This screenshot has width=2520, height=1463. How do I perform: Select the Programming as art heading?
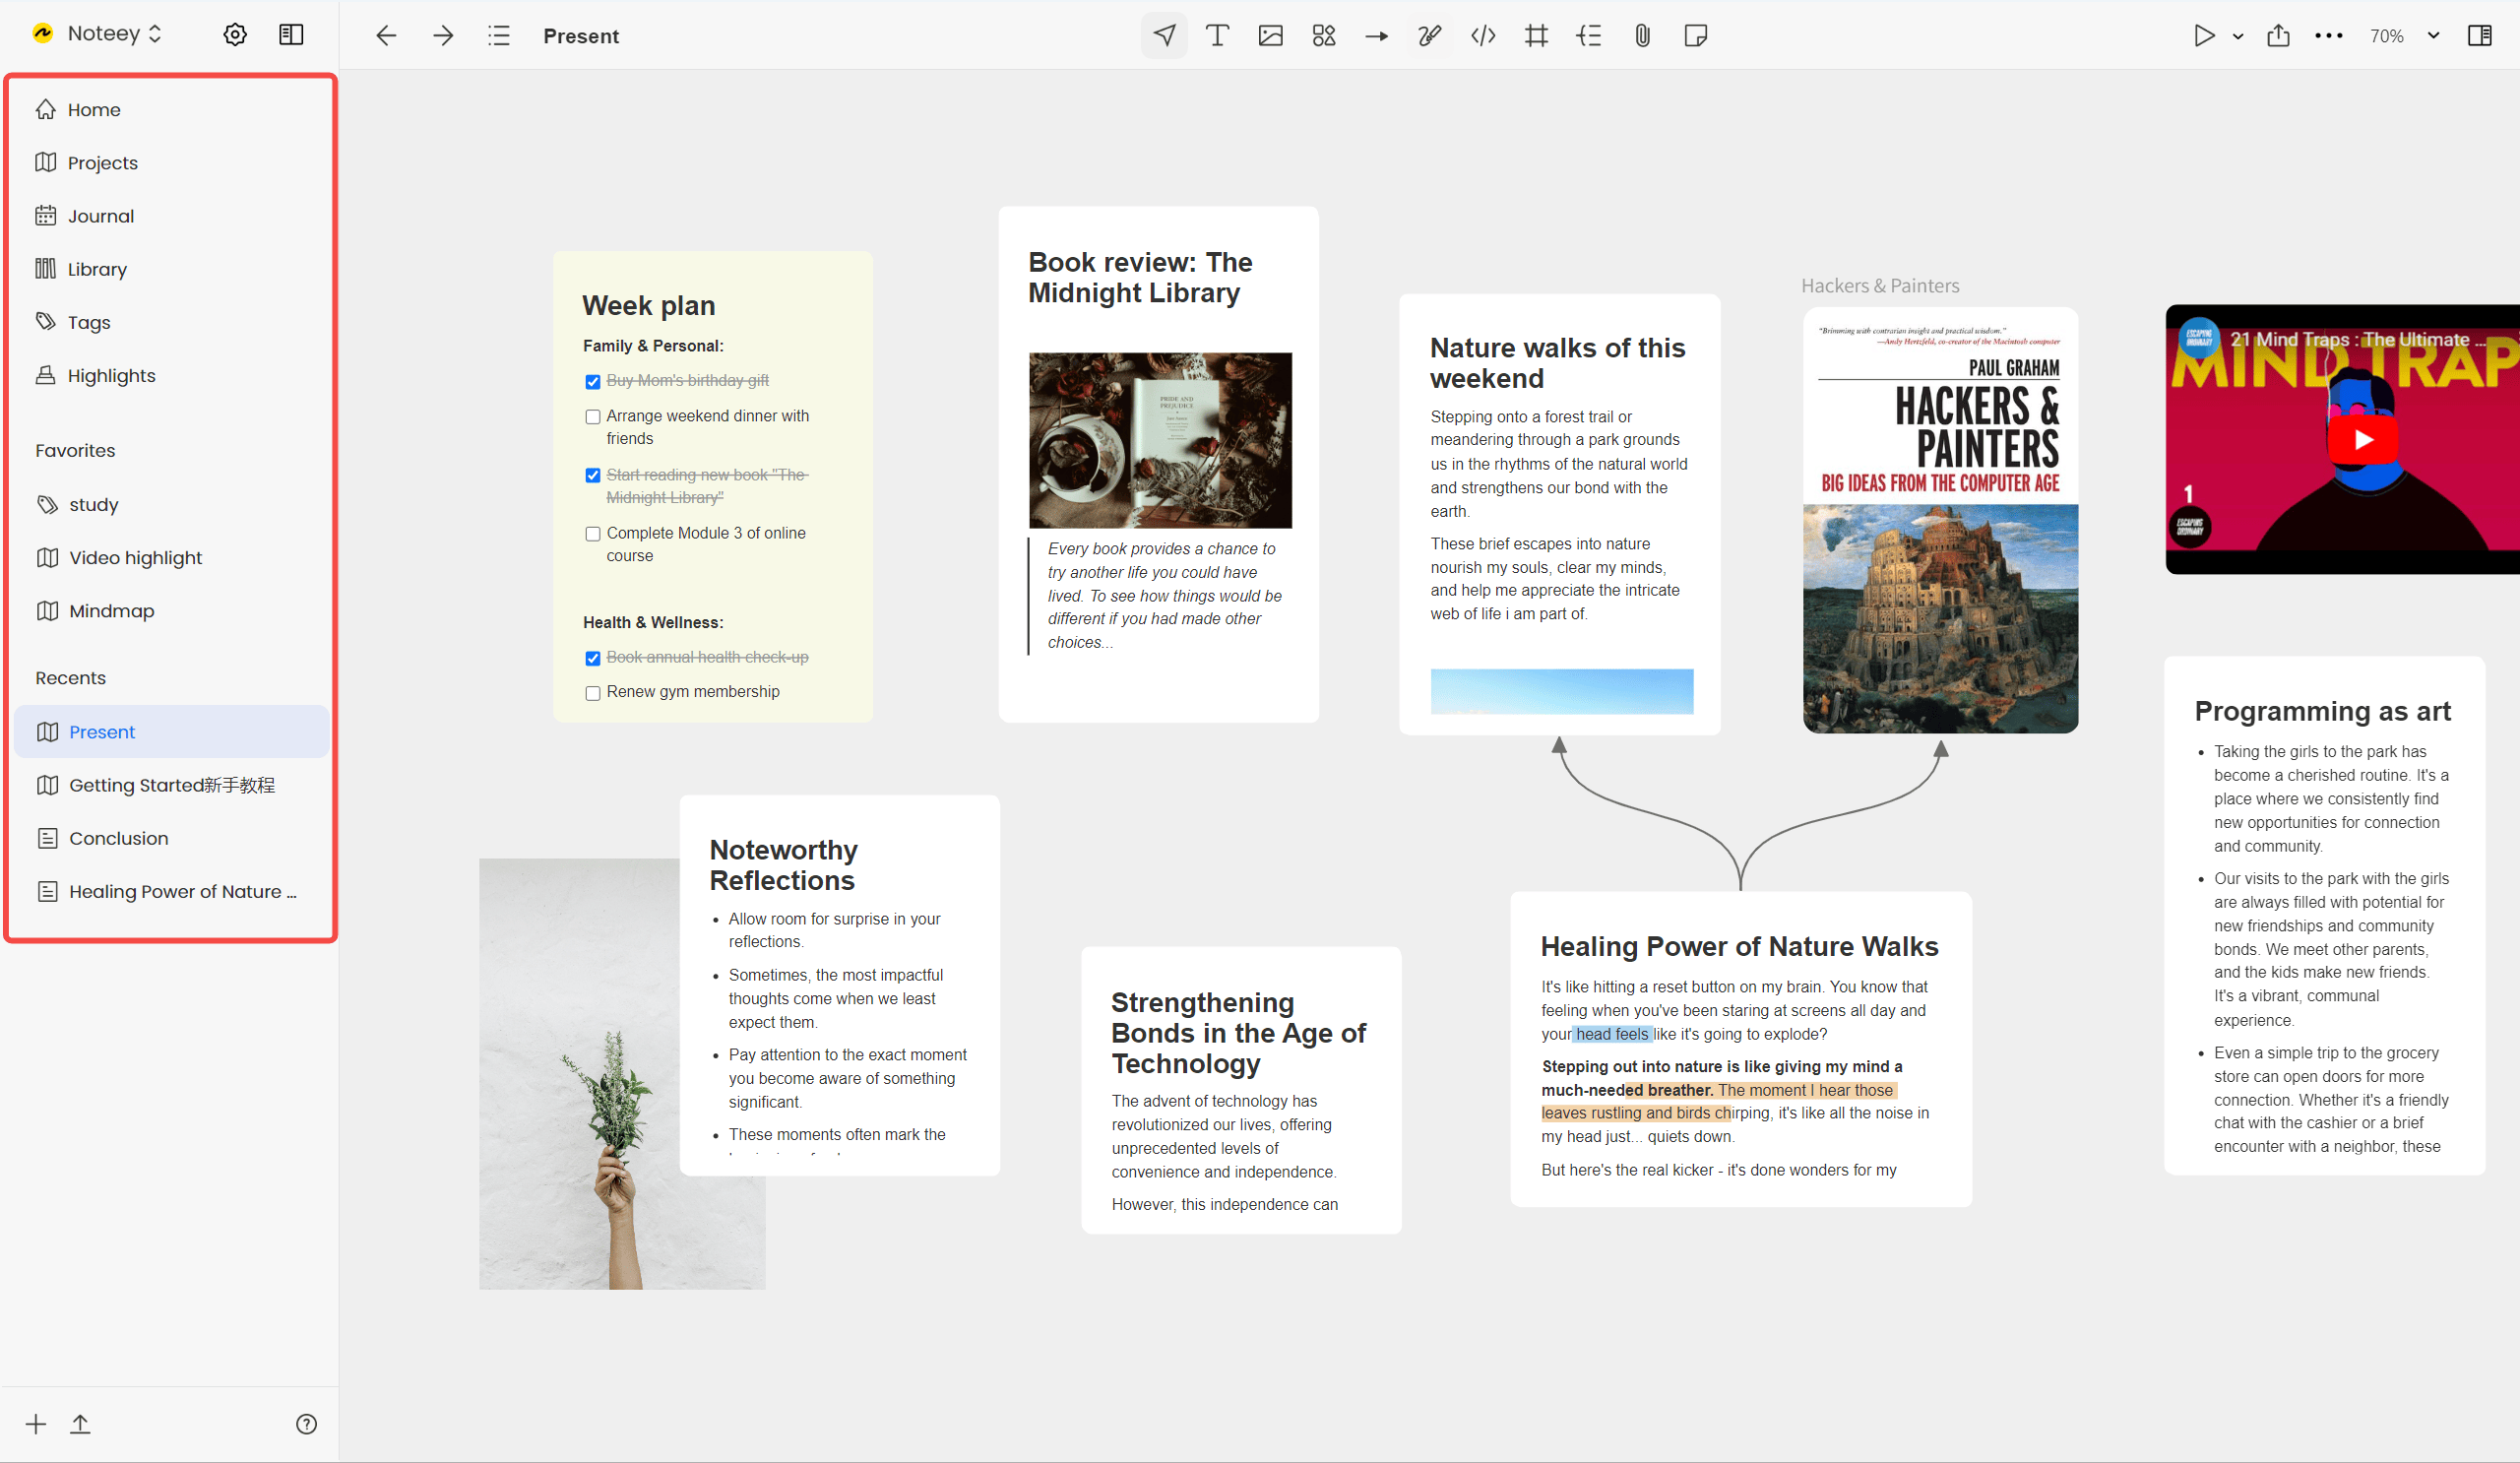coord(2322,711)
